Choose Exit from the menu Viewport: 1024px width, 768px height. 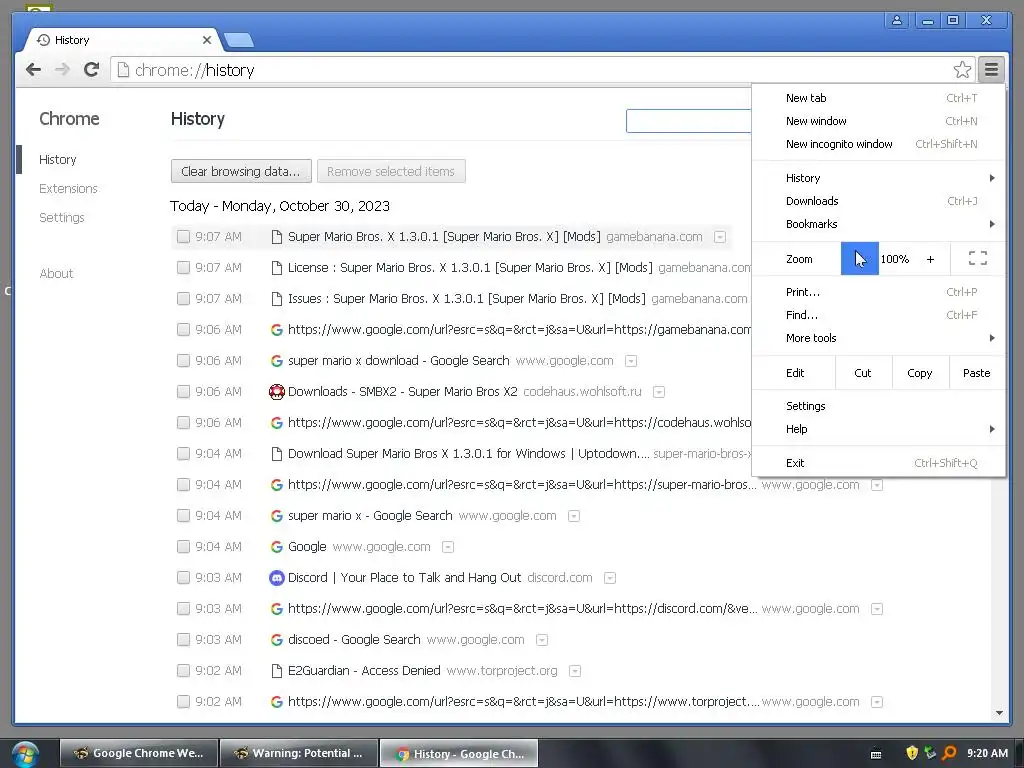878,463
